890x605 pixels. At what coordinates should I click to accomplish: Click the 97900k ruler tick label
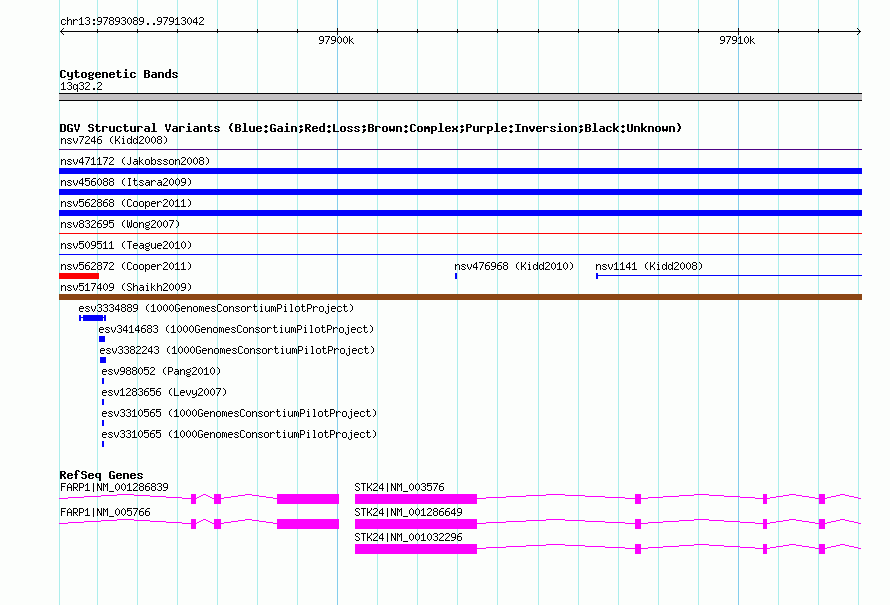coord(336,40)
